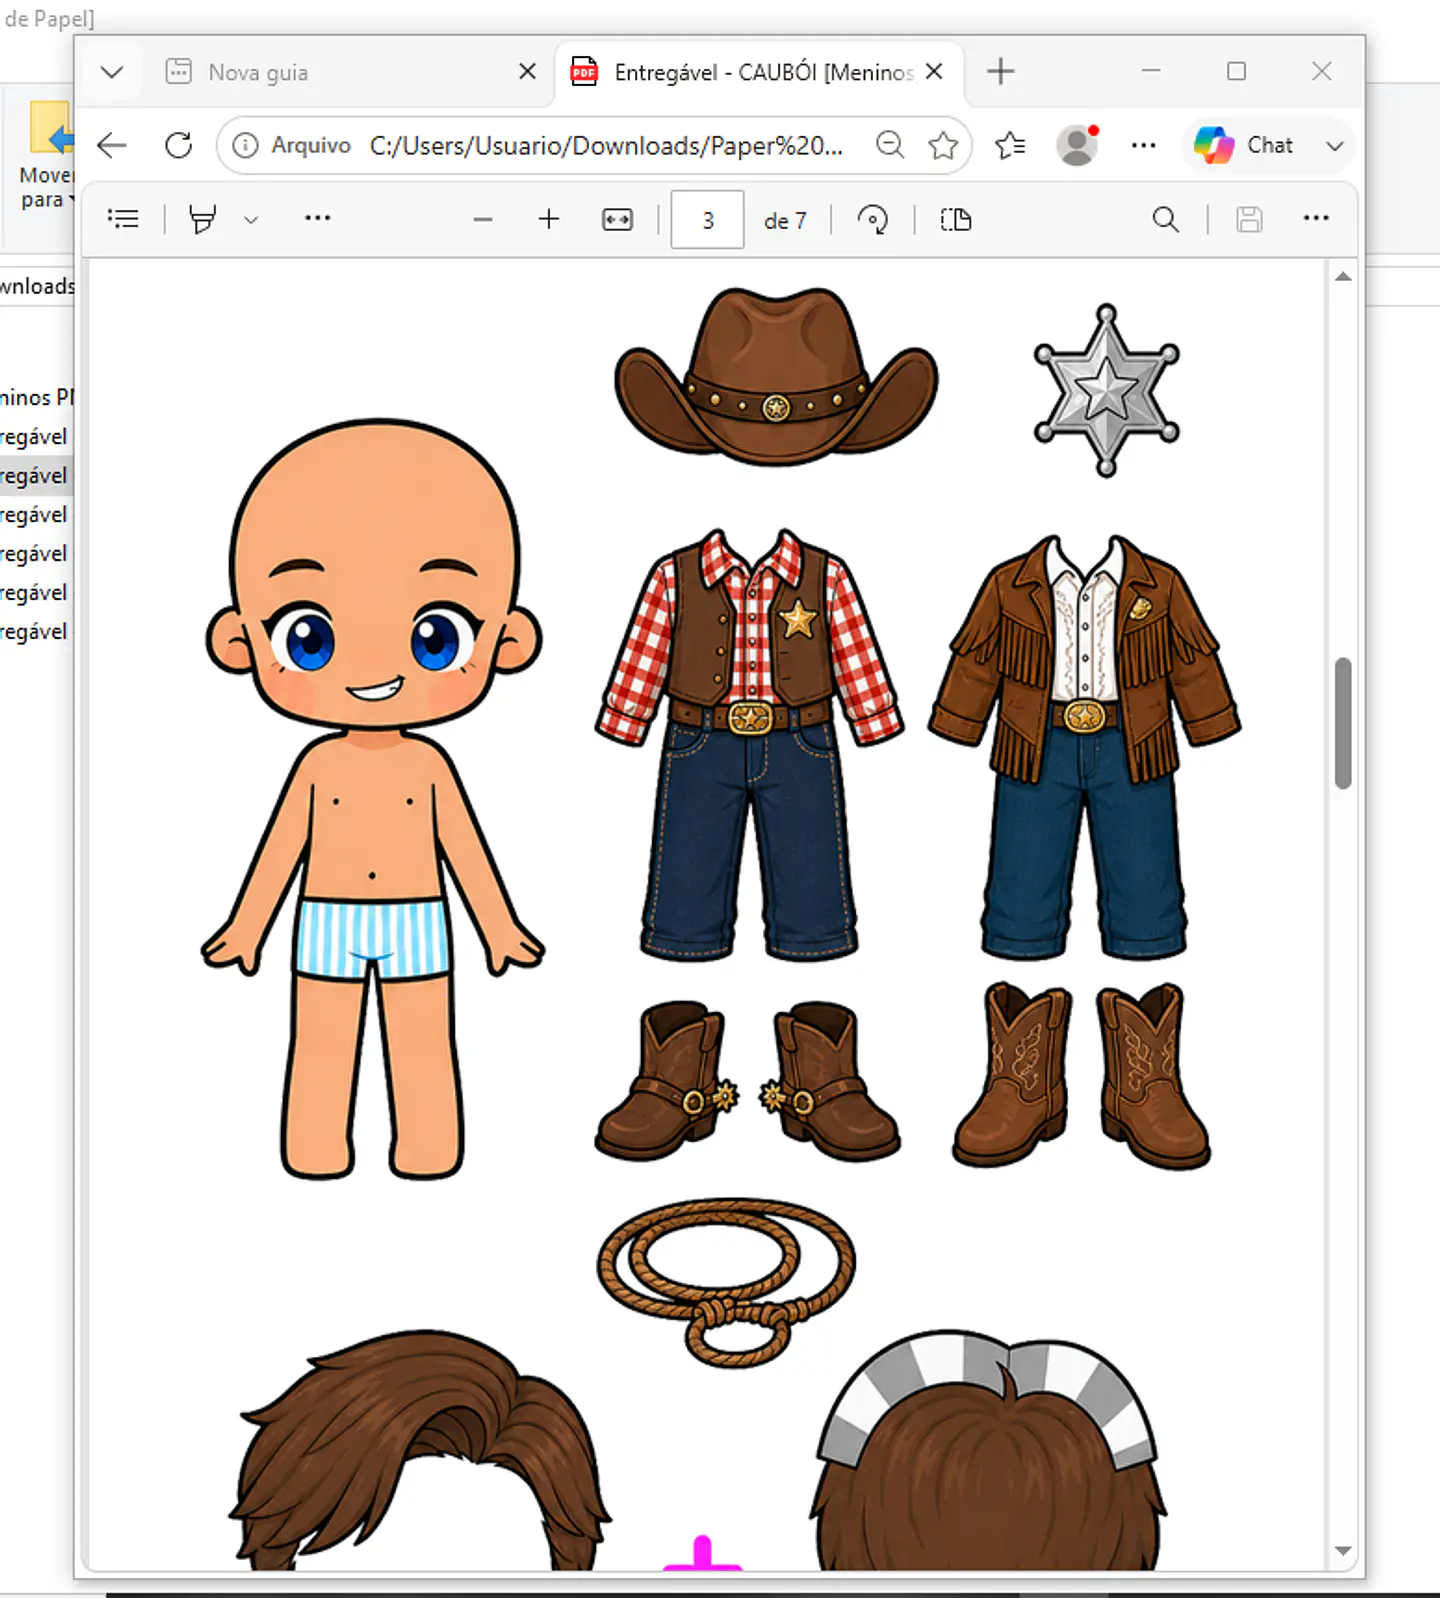Open more PDF tools menu

click(x=317, y=218)
